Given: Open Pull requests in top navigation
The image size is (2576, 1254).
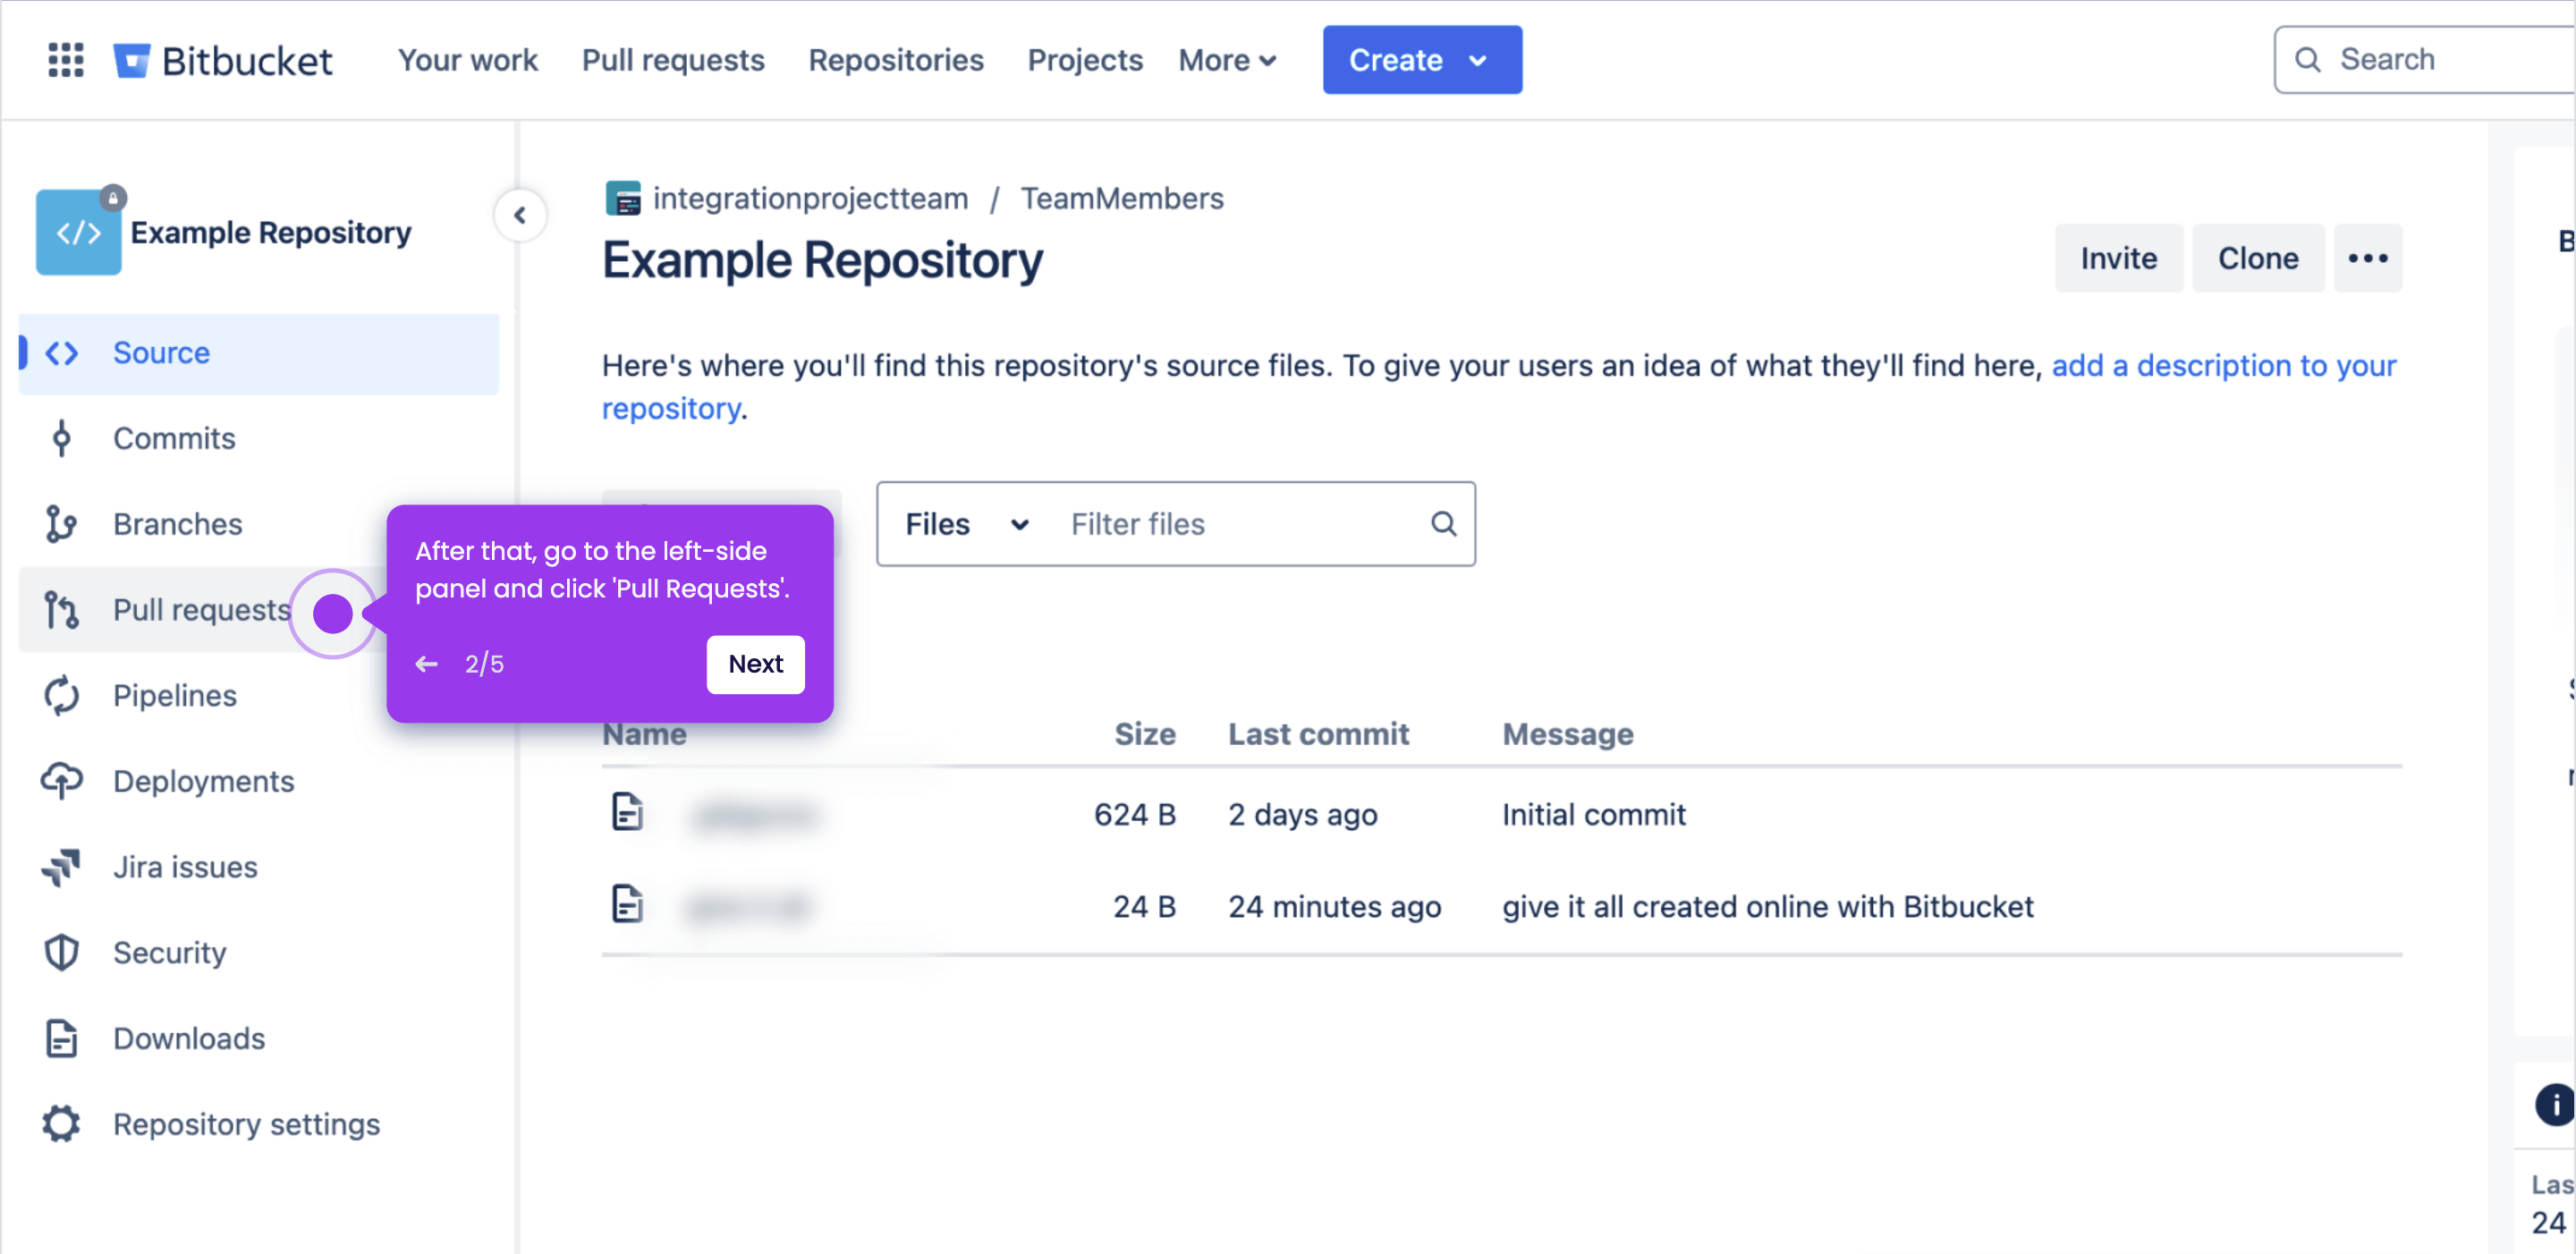Looking at the screenshot, I should coord(673,60).
